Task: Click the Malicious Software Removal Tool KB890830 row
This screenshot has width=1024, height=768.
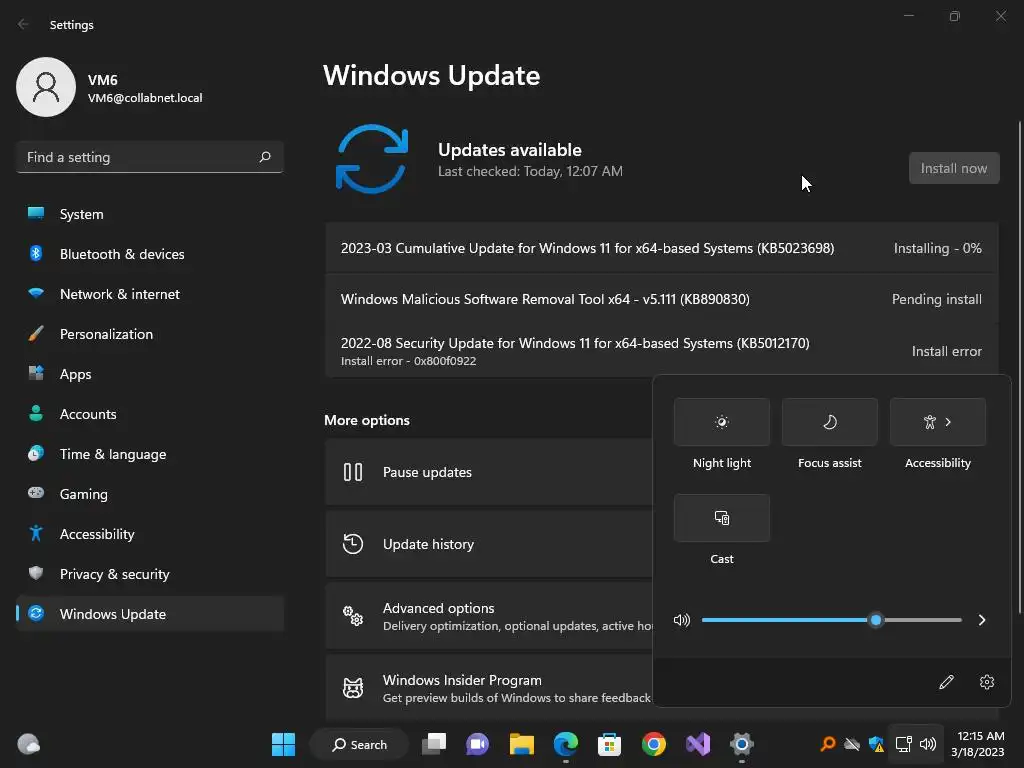Action: [662, 299]
